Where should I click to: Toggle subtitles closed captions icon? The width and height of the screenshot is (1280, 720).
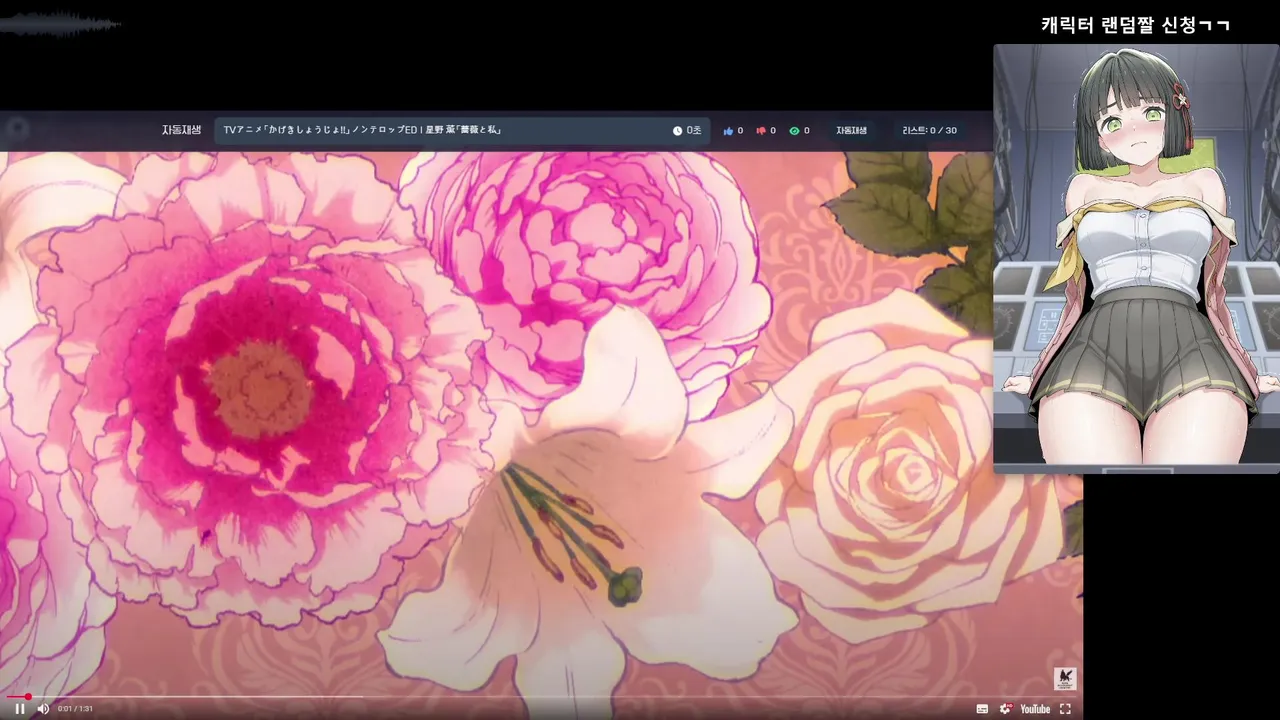(x=982, y=709)
